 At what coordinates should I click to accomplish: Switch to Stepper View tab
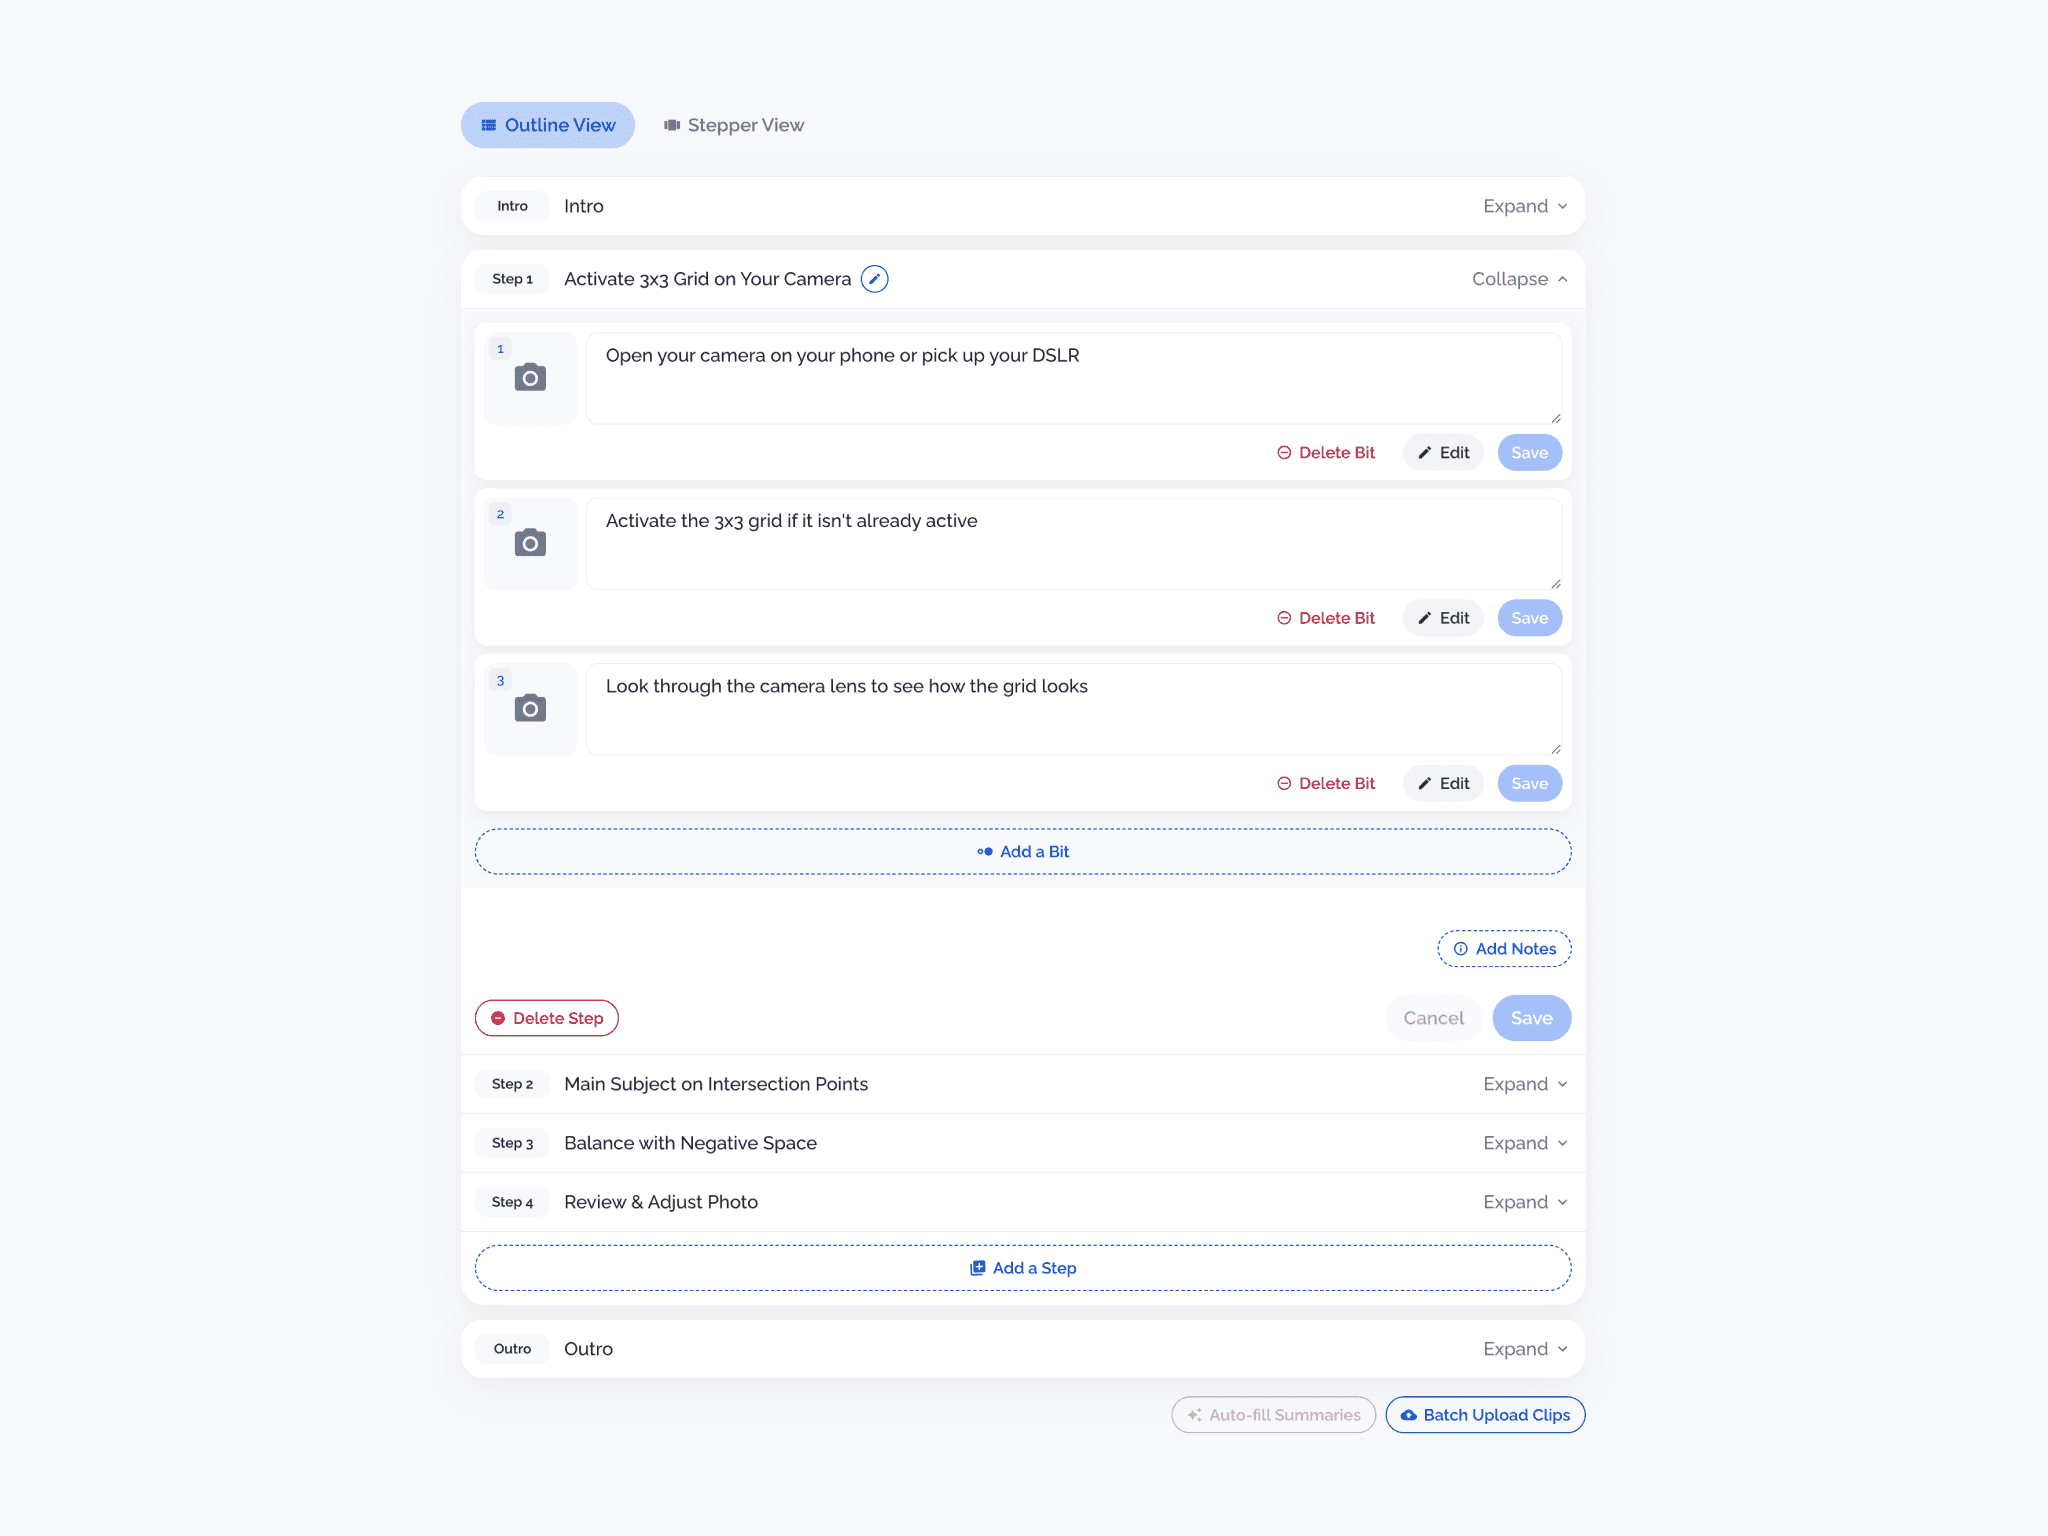(x=735, y=124)
